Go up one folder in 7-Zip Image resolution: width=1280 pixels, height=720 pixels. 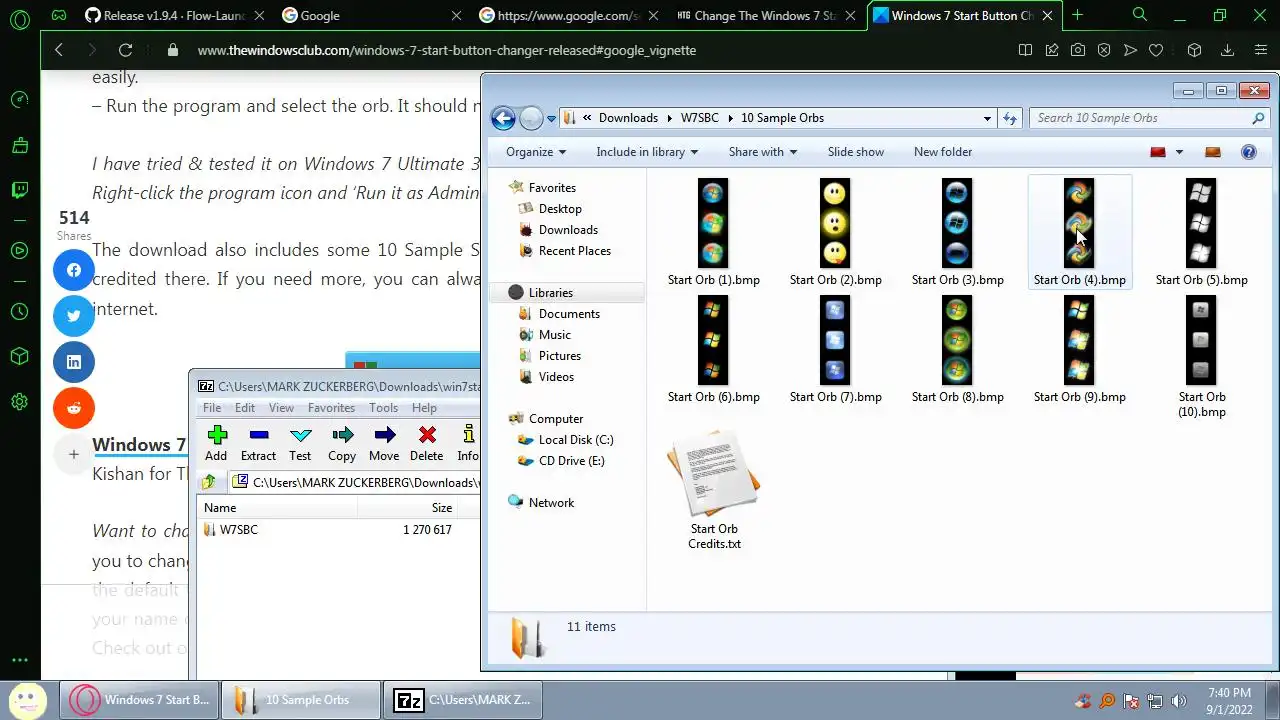click(208, 482)
